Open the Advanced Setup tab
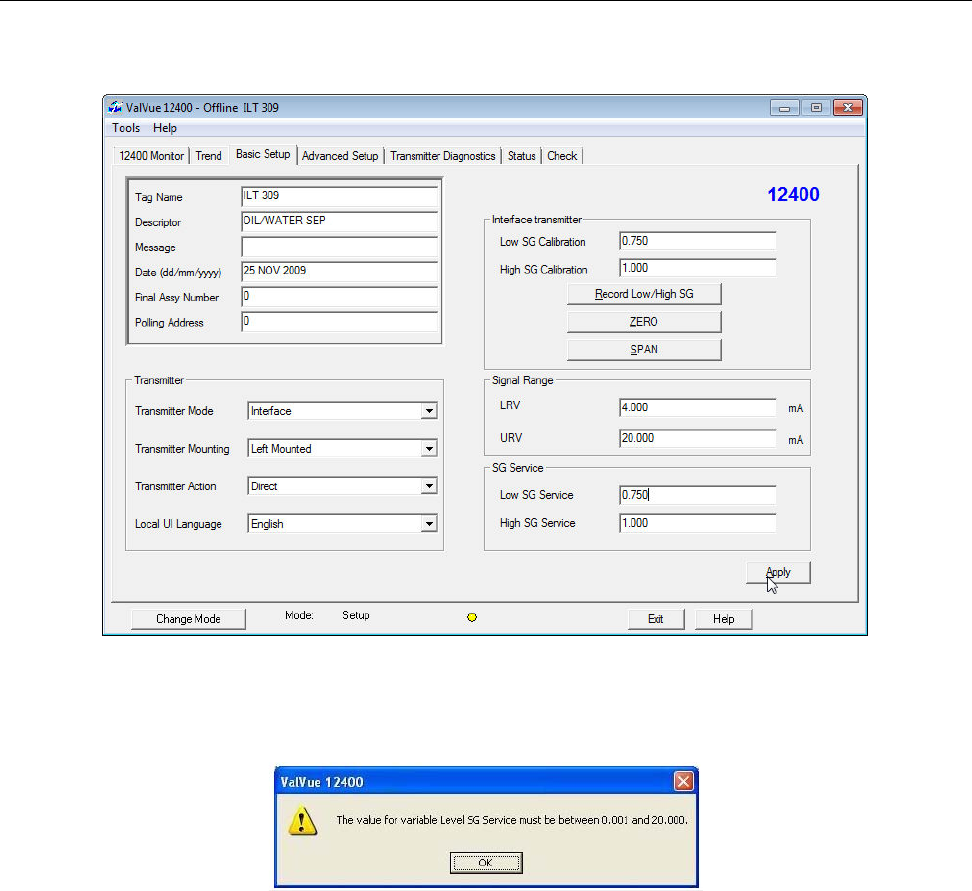The height and width of the screenshot is (891, 972). [340, 156]
